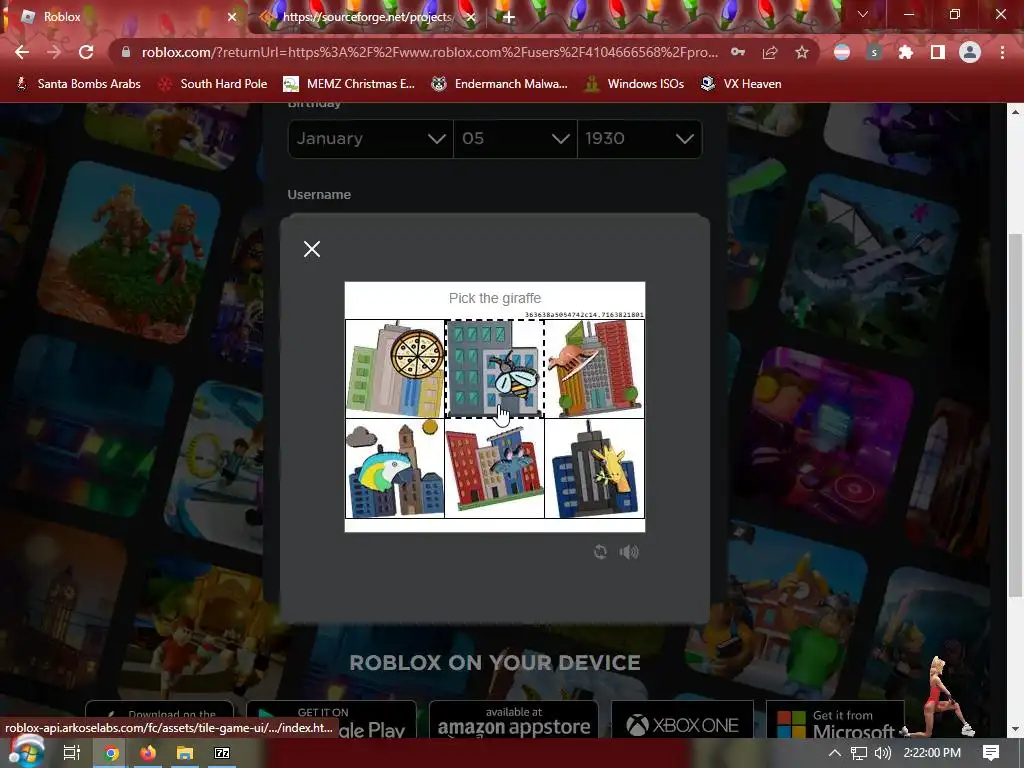Open the Extensions puzzle piece menu
This screenshot has height=768, width=1024.
coord(906,52)
